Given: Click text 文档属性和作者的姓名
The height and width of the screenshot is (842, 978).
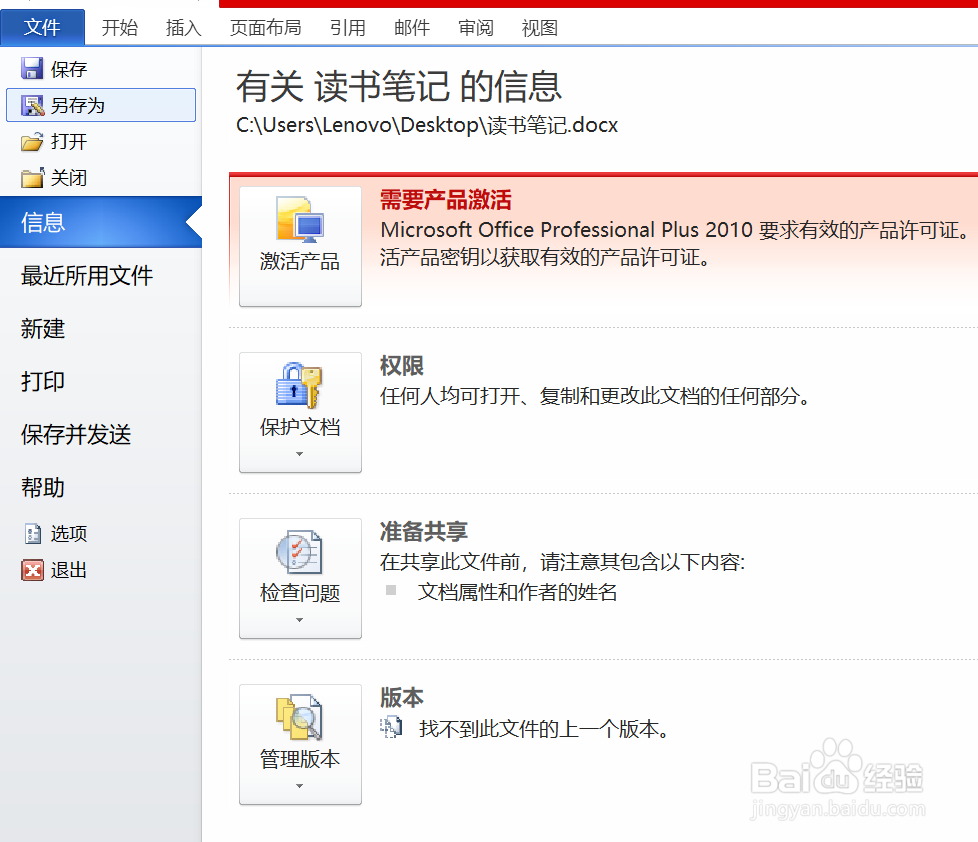Looking at the screenshot, I should 518,592.
